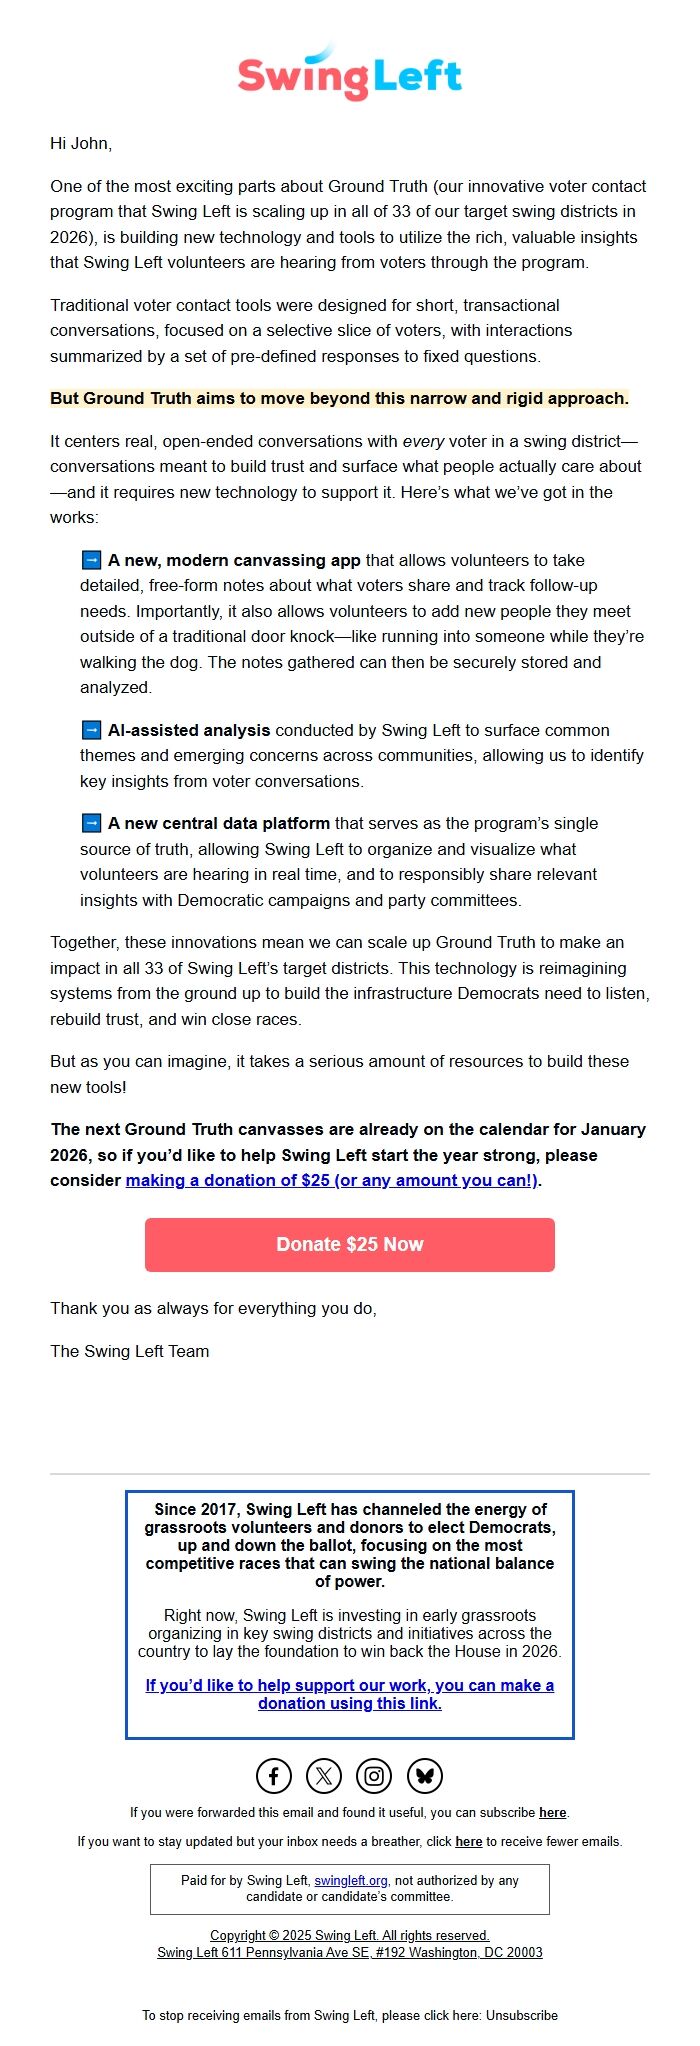Select the Bluesky butterfly icon
The image size is (700, 2046).
pyautogui.click(x=424, y=1775)
